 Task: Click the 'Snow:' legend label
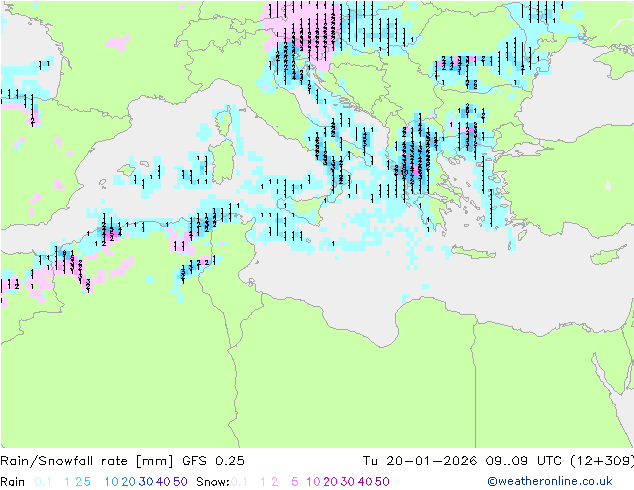(x=213, y=482)
